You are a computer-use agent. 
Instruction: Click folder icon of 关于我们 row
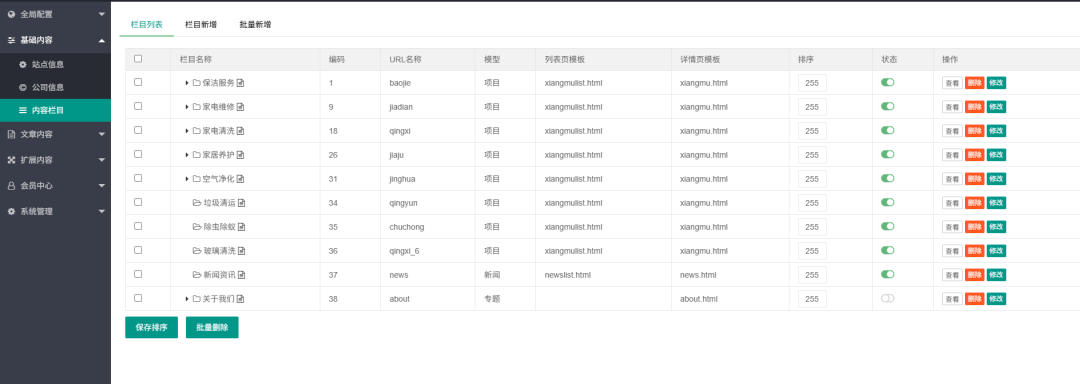coord(196,299)
